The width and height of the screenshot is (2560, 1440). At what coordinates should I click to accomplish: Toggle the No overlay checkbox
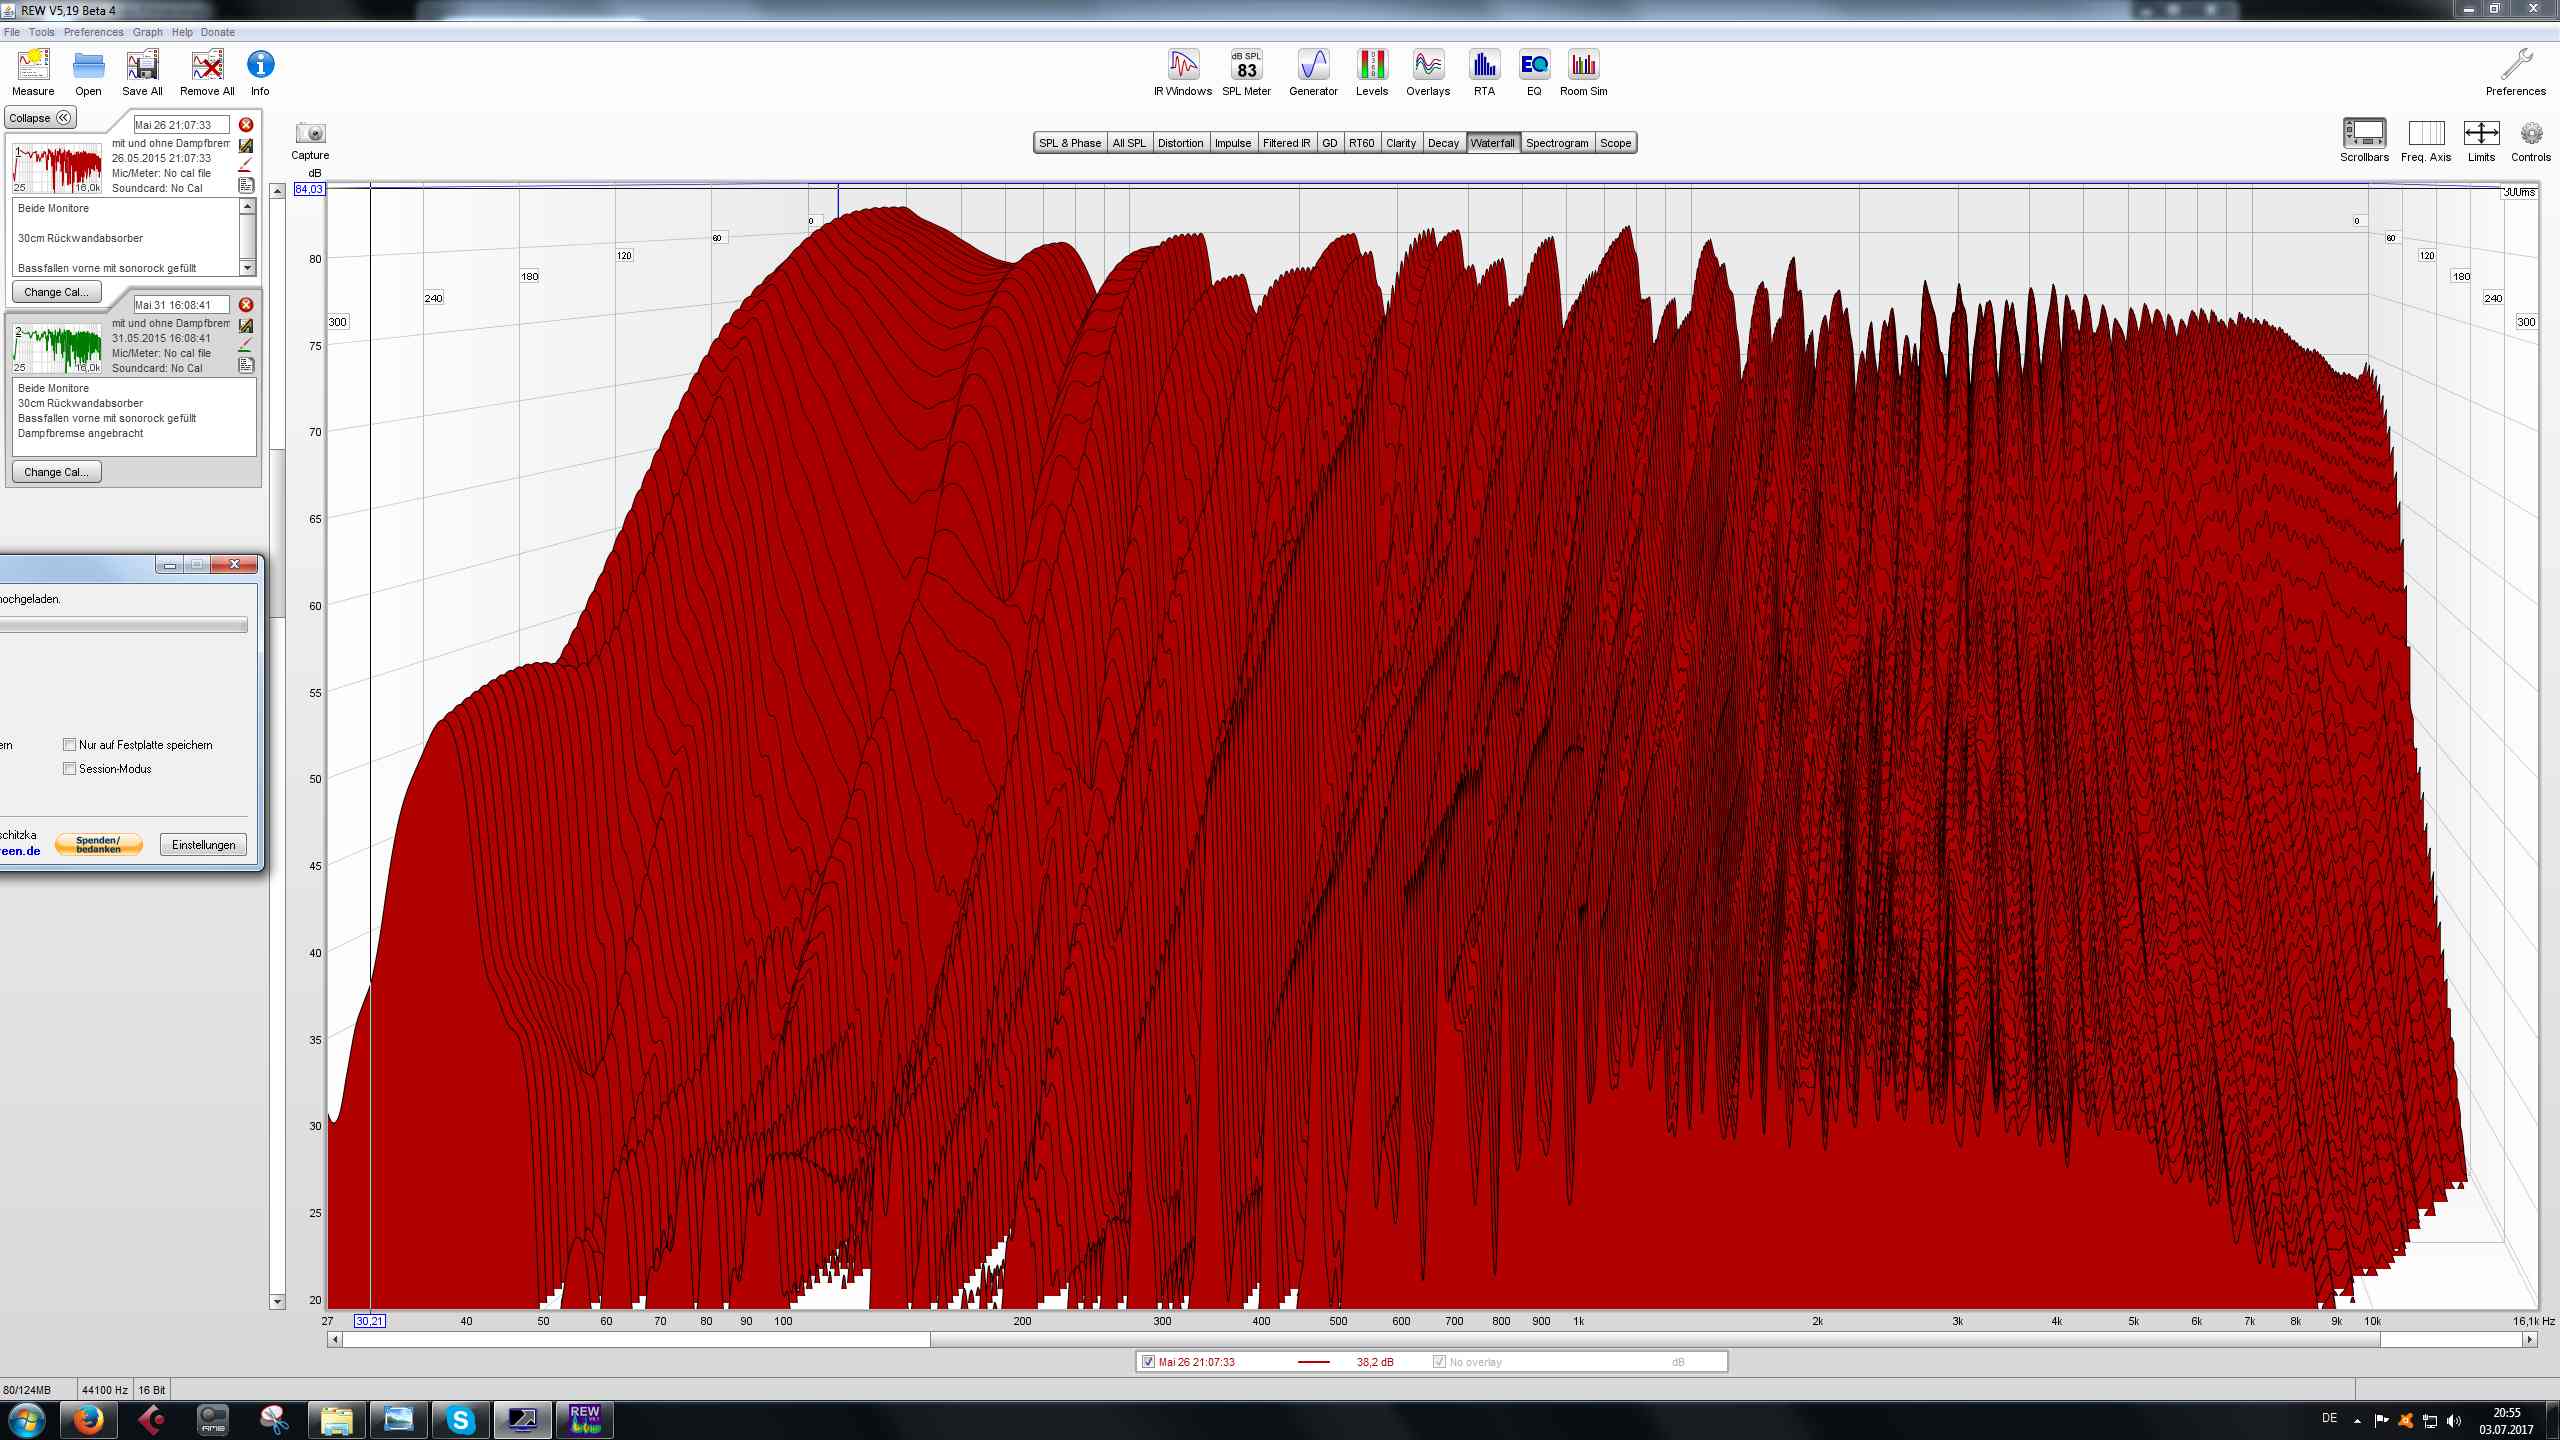coord(1439,1362)
